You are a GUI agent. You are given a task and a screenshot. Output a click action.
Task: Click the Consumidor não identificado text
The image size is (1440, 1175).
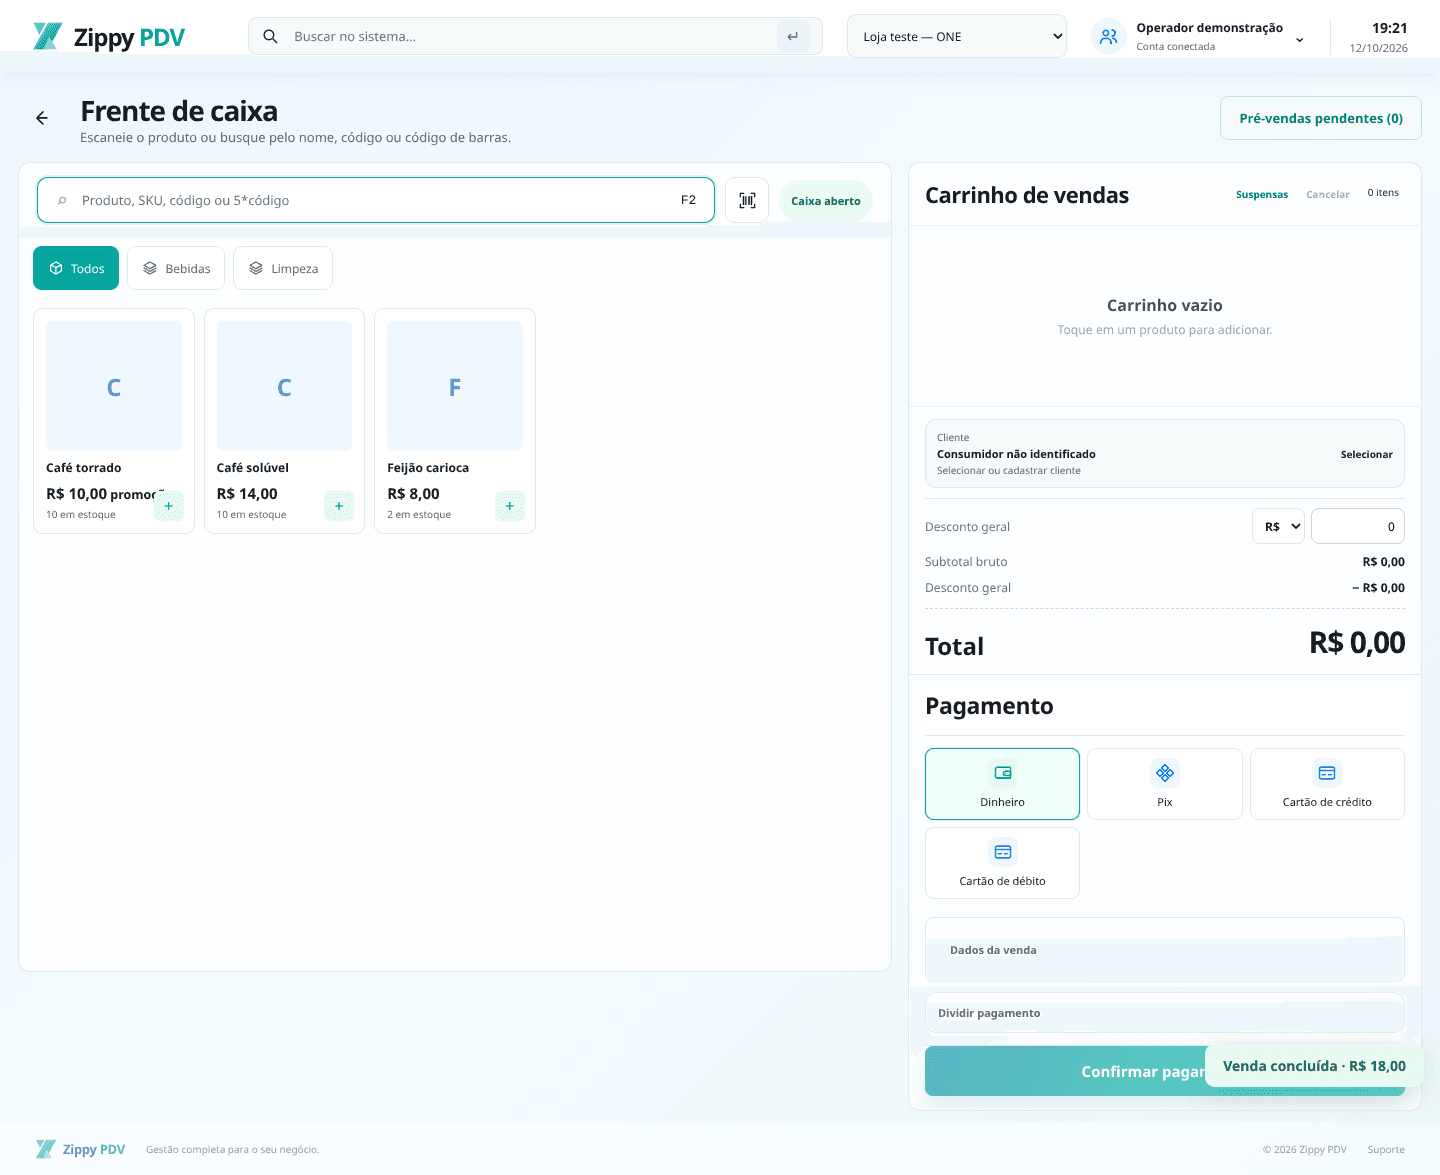coord(1016,454)
